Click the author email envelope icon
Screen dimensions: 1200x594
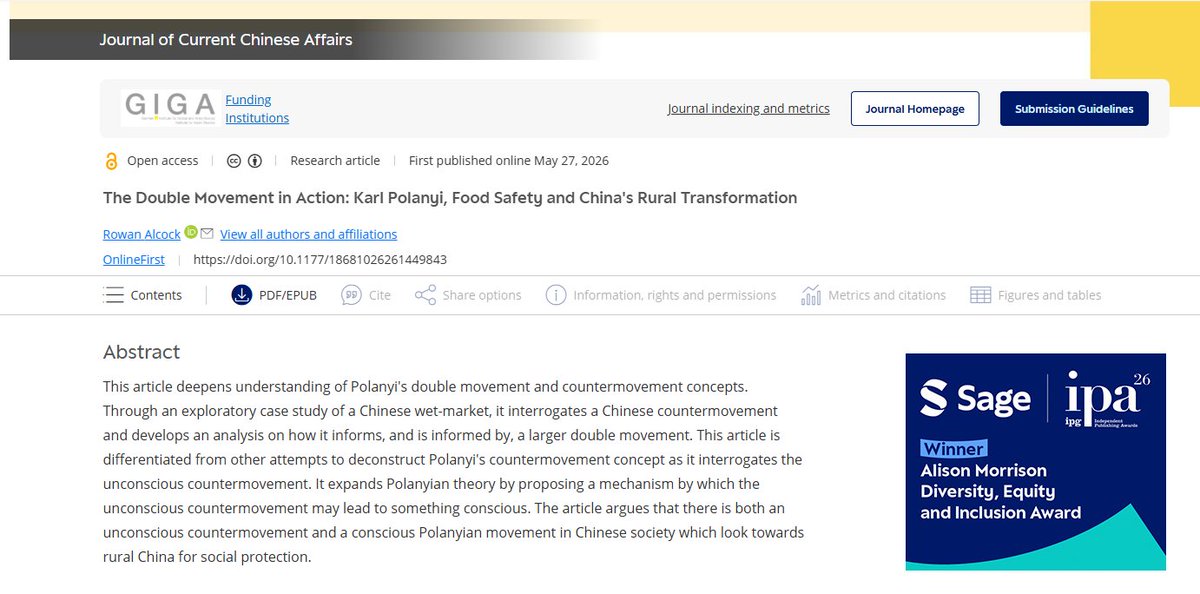point(207,234)
